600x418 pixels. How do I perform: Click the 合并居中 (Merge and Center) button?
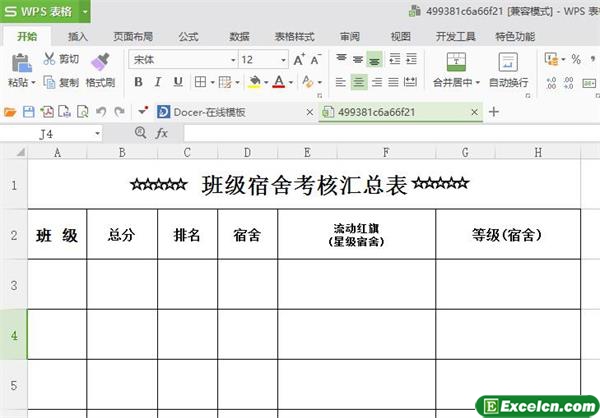(456, 69)
